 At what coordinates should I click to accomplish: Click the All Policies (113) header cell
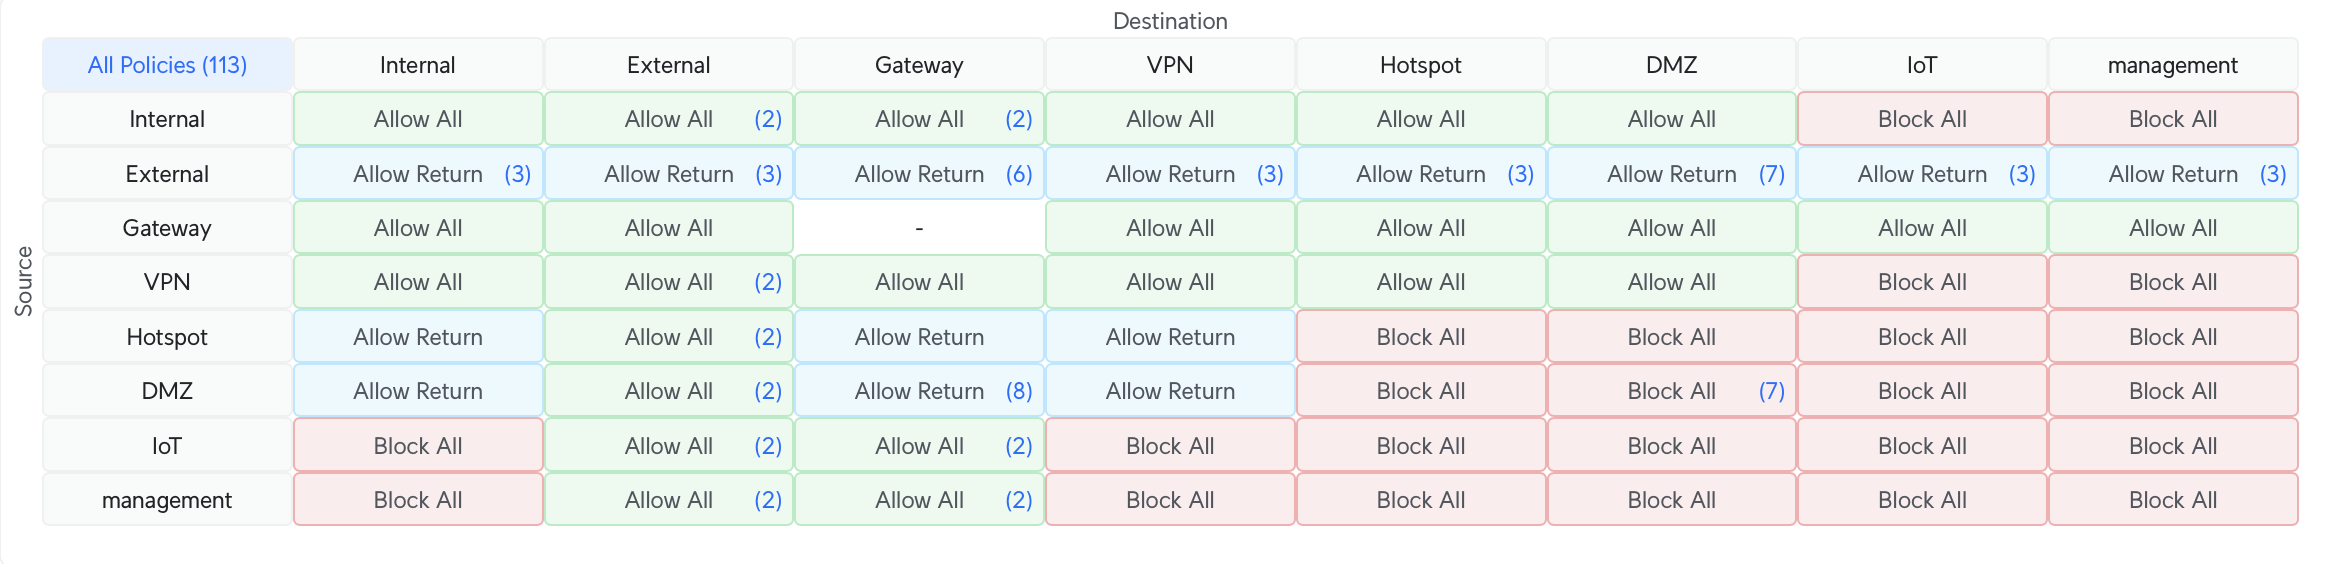click(167, 65)
